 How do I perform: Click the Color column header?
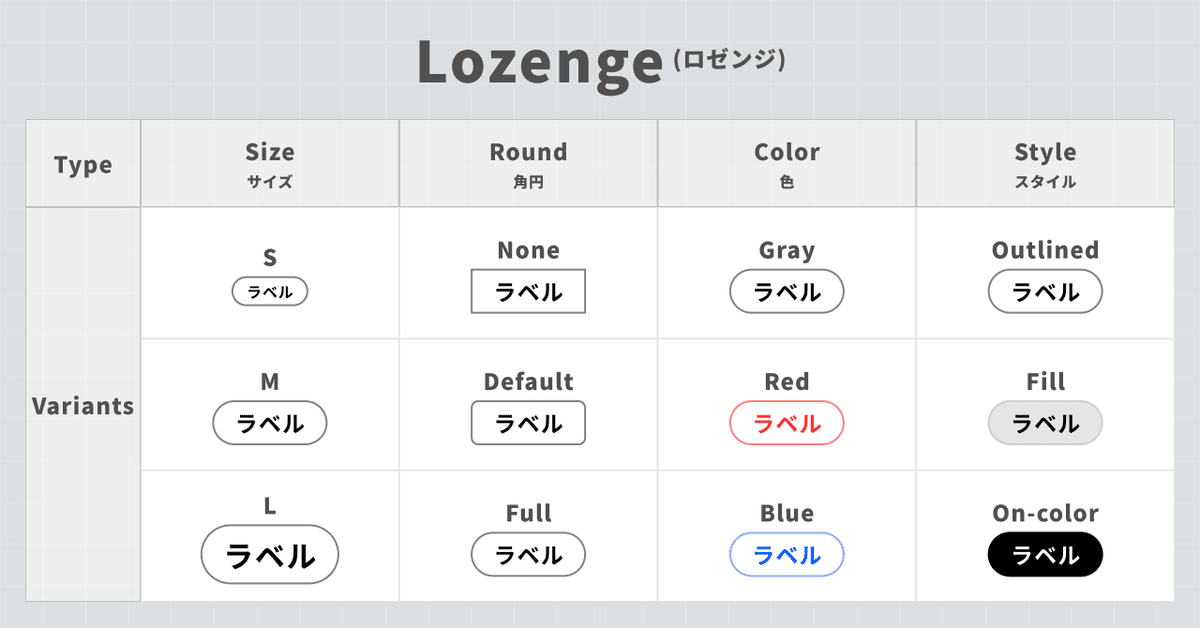[x=787, y=163]
